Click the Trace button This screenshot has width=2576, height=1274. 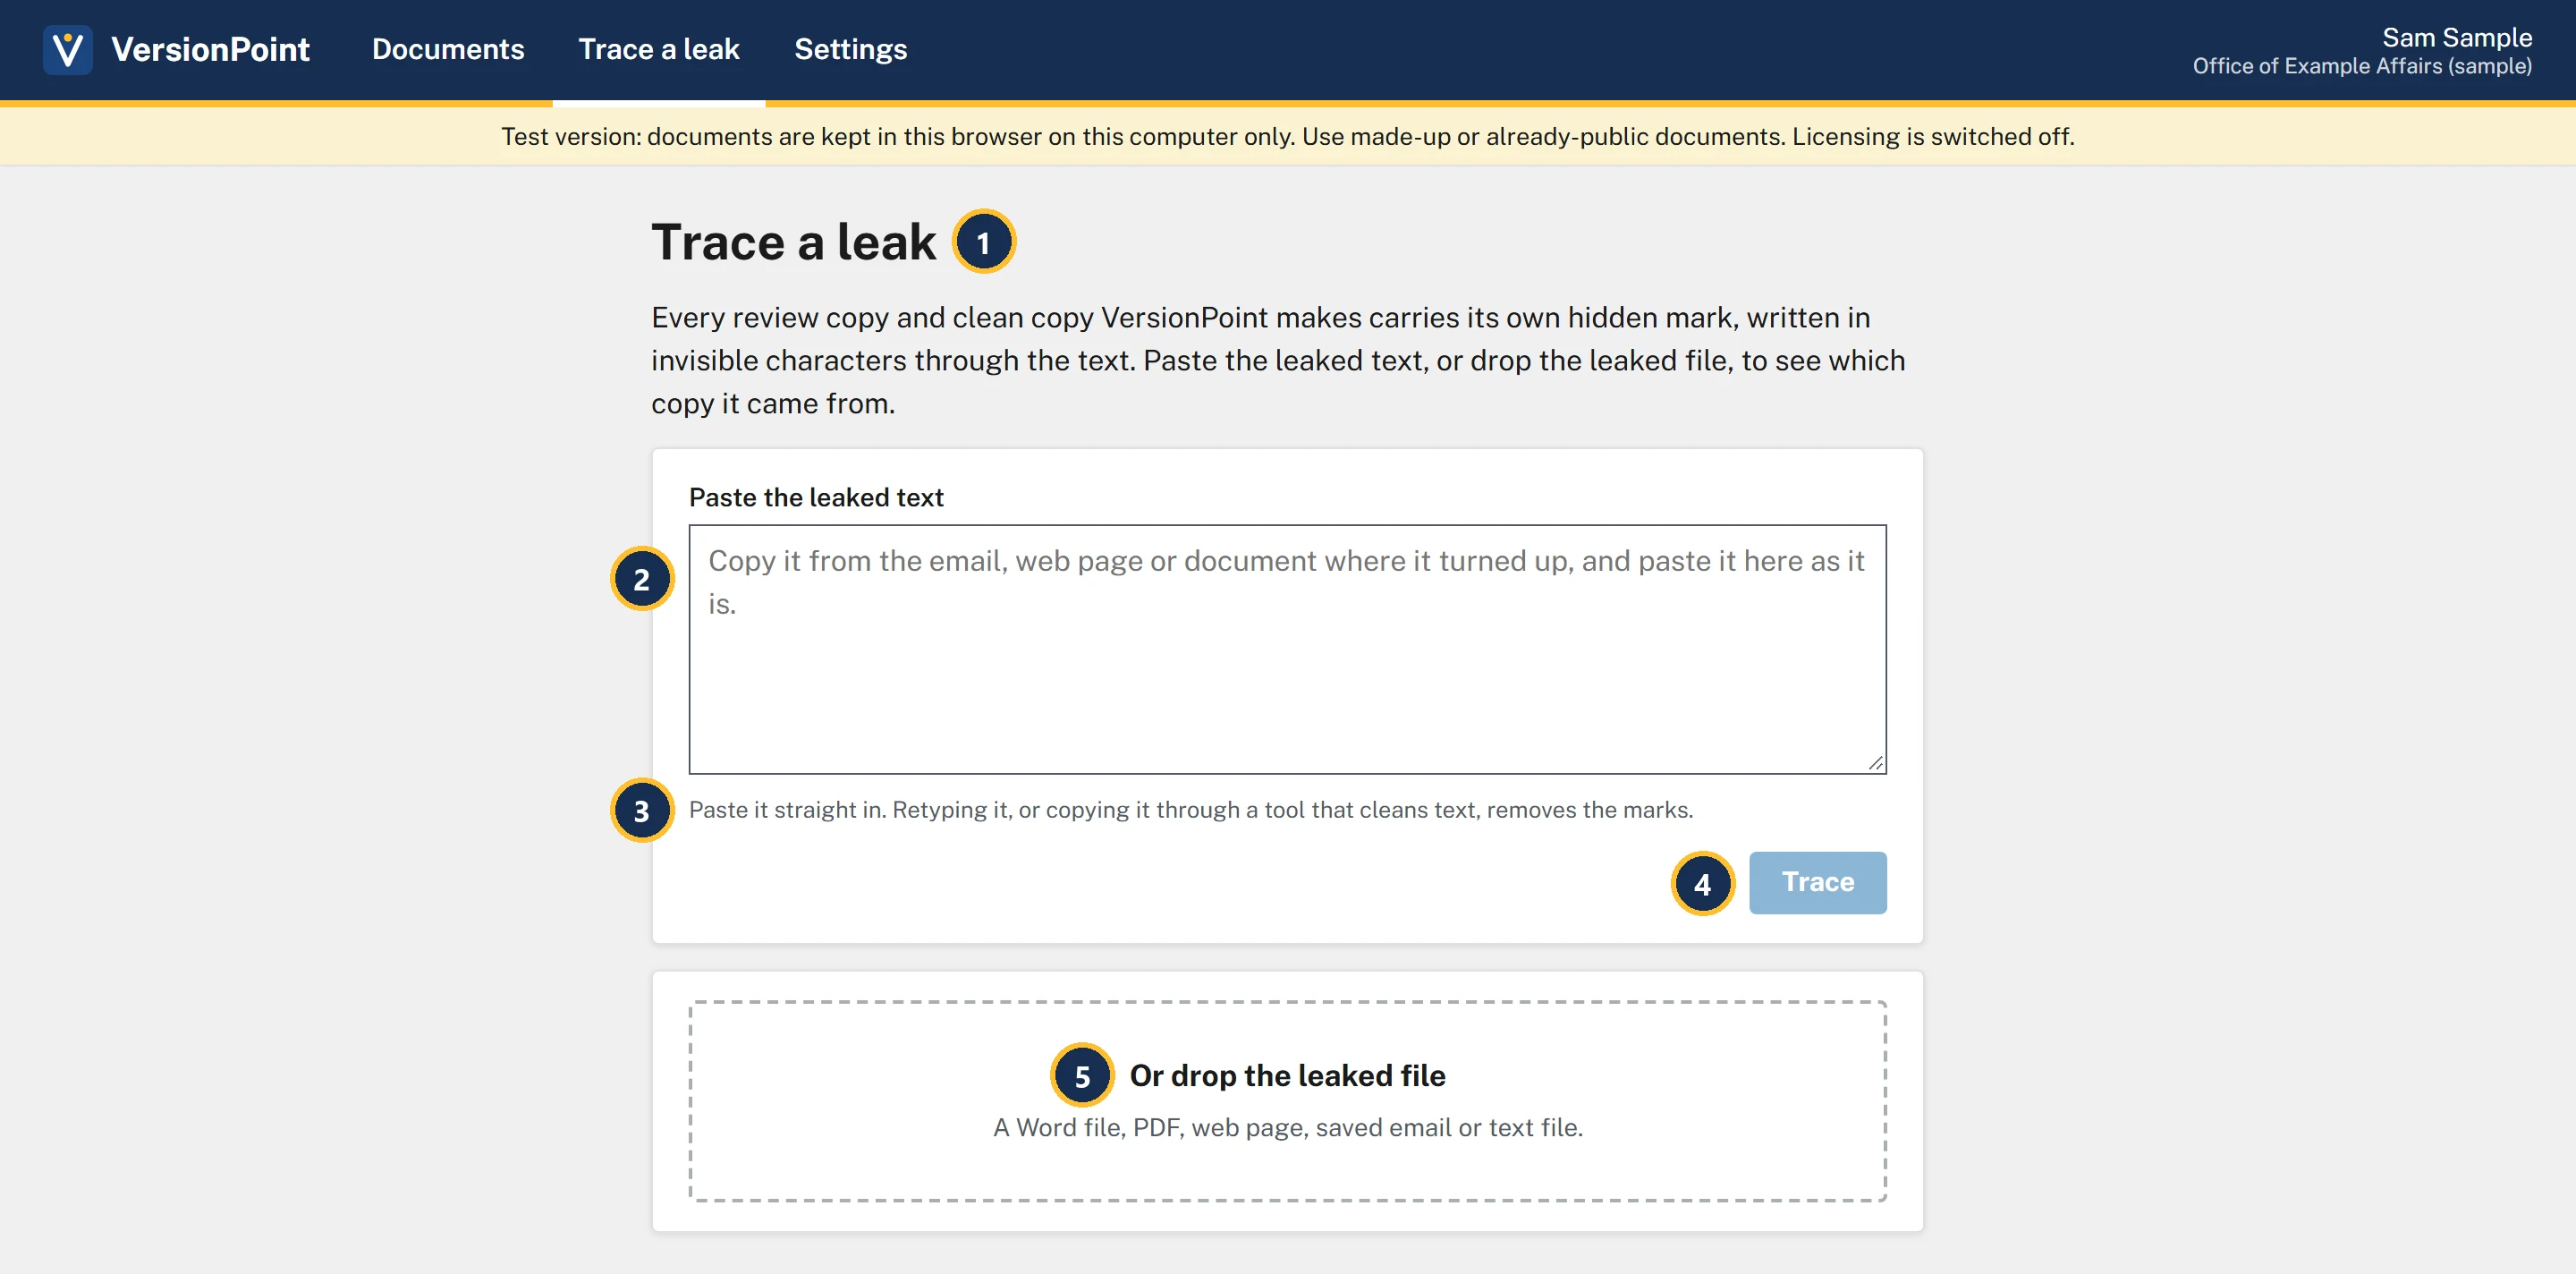[x=1817, y=882]
